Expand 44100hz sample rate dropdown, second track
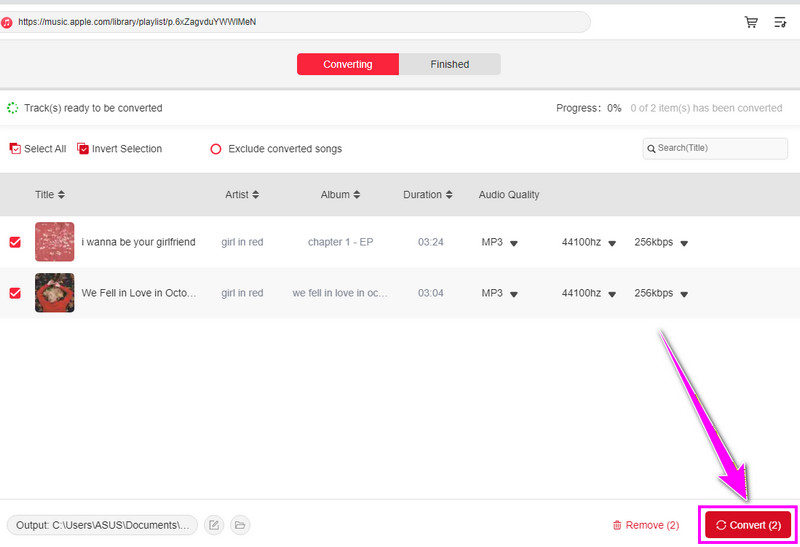 612,294
